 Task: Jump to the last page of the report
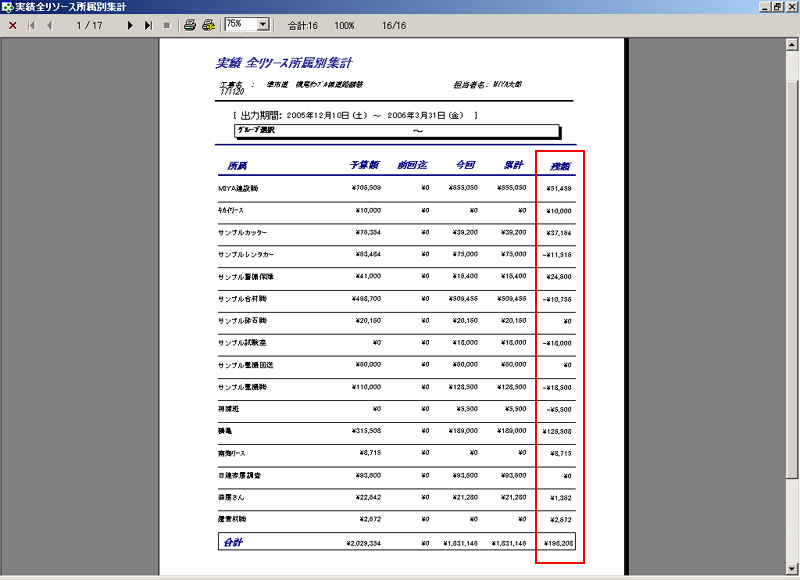click(148, 26)
